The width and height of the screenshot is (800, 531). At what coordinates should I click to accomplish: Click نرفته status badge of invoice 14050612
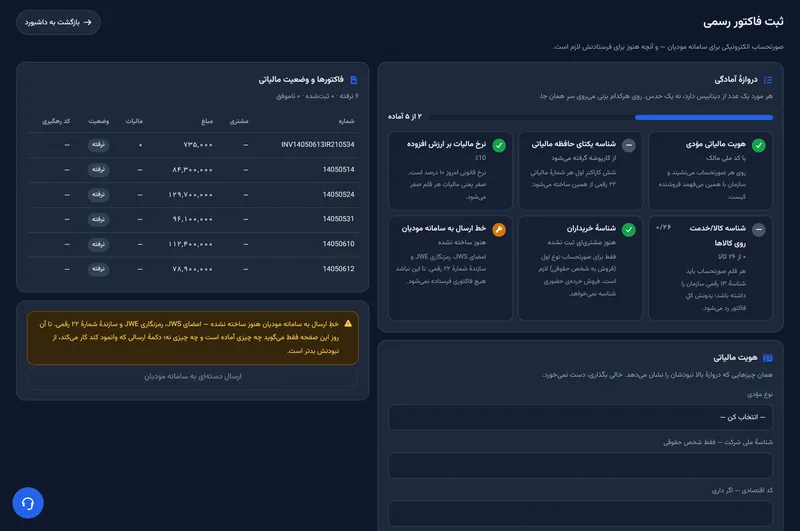pyautogui.click(x=98, y=269)
